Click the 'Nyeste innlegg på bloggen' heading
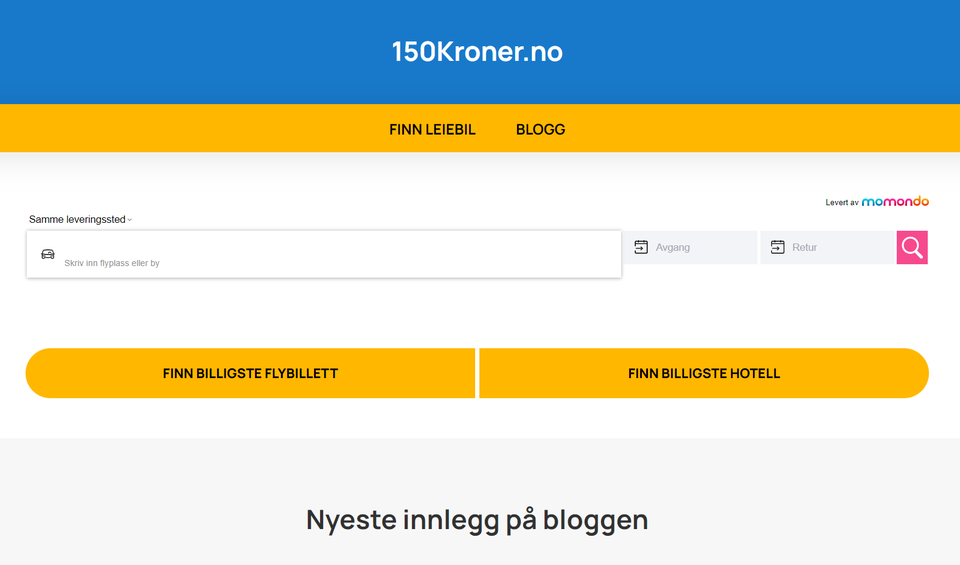The height and width of the screenshot is (565, 960). click(x=477, y=520)
